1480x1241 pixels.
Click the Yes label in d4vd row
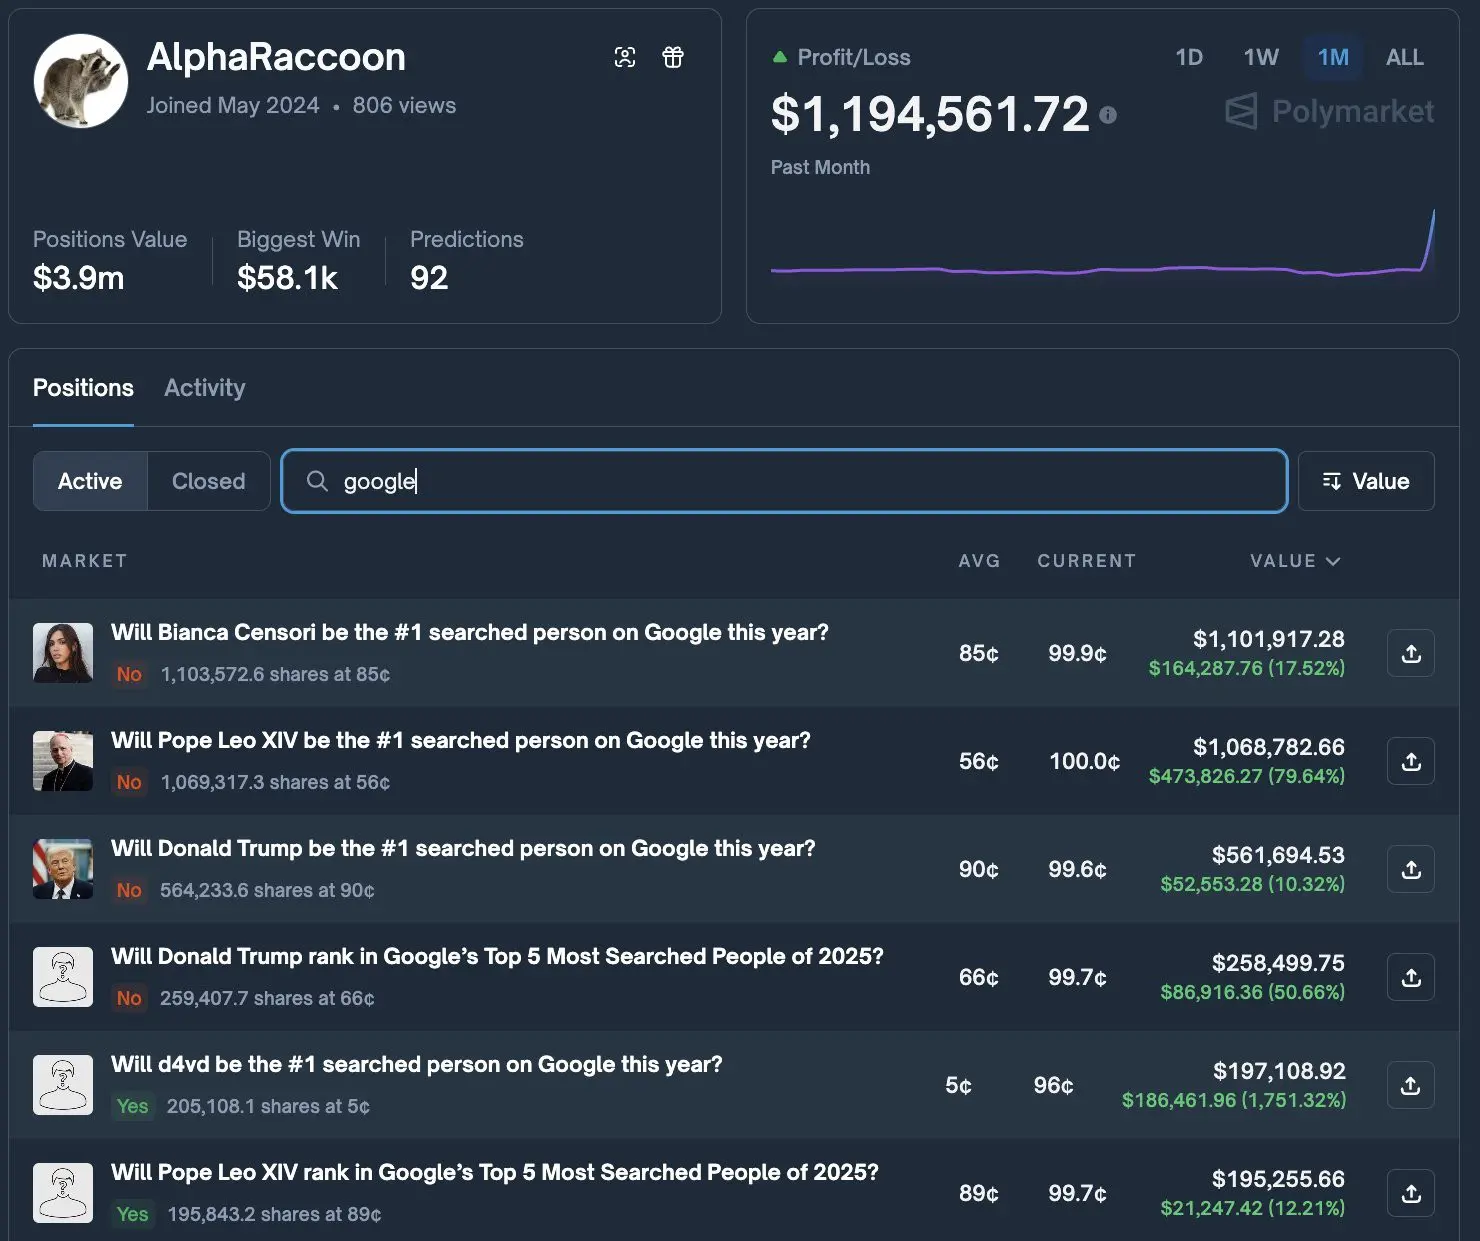[x=132, y=1106]
